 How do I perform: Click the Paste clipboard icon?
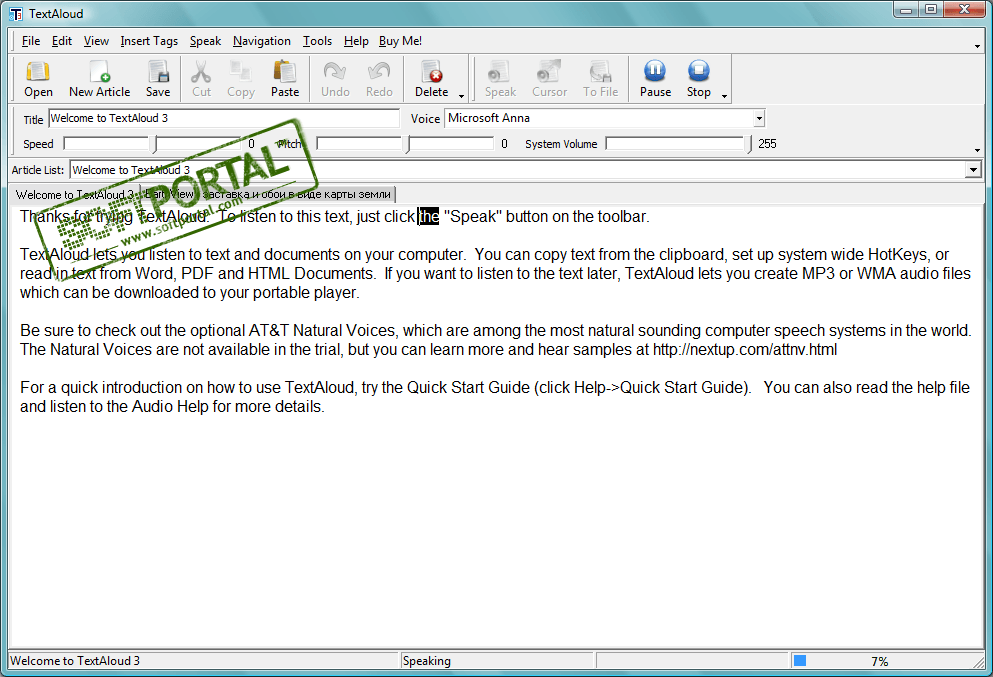285,79
